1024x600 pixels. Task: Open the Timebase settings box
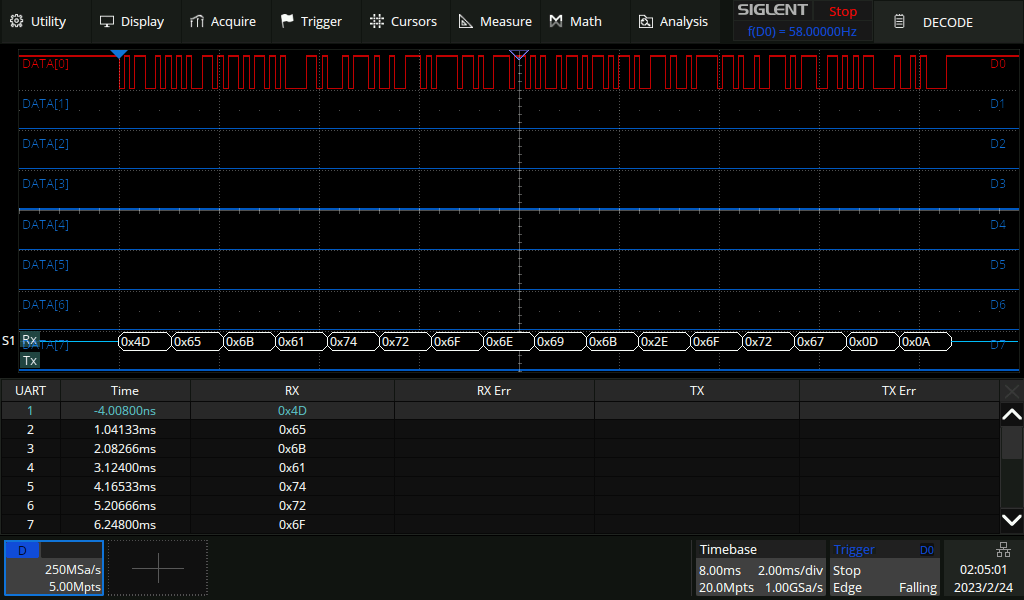(x=761, y=568)
